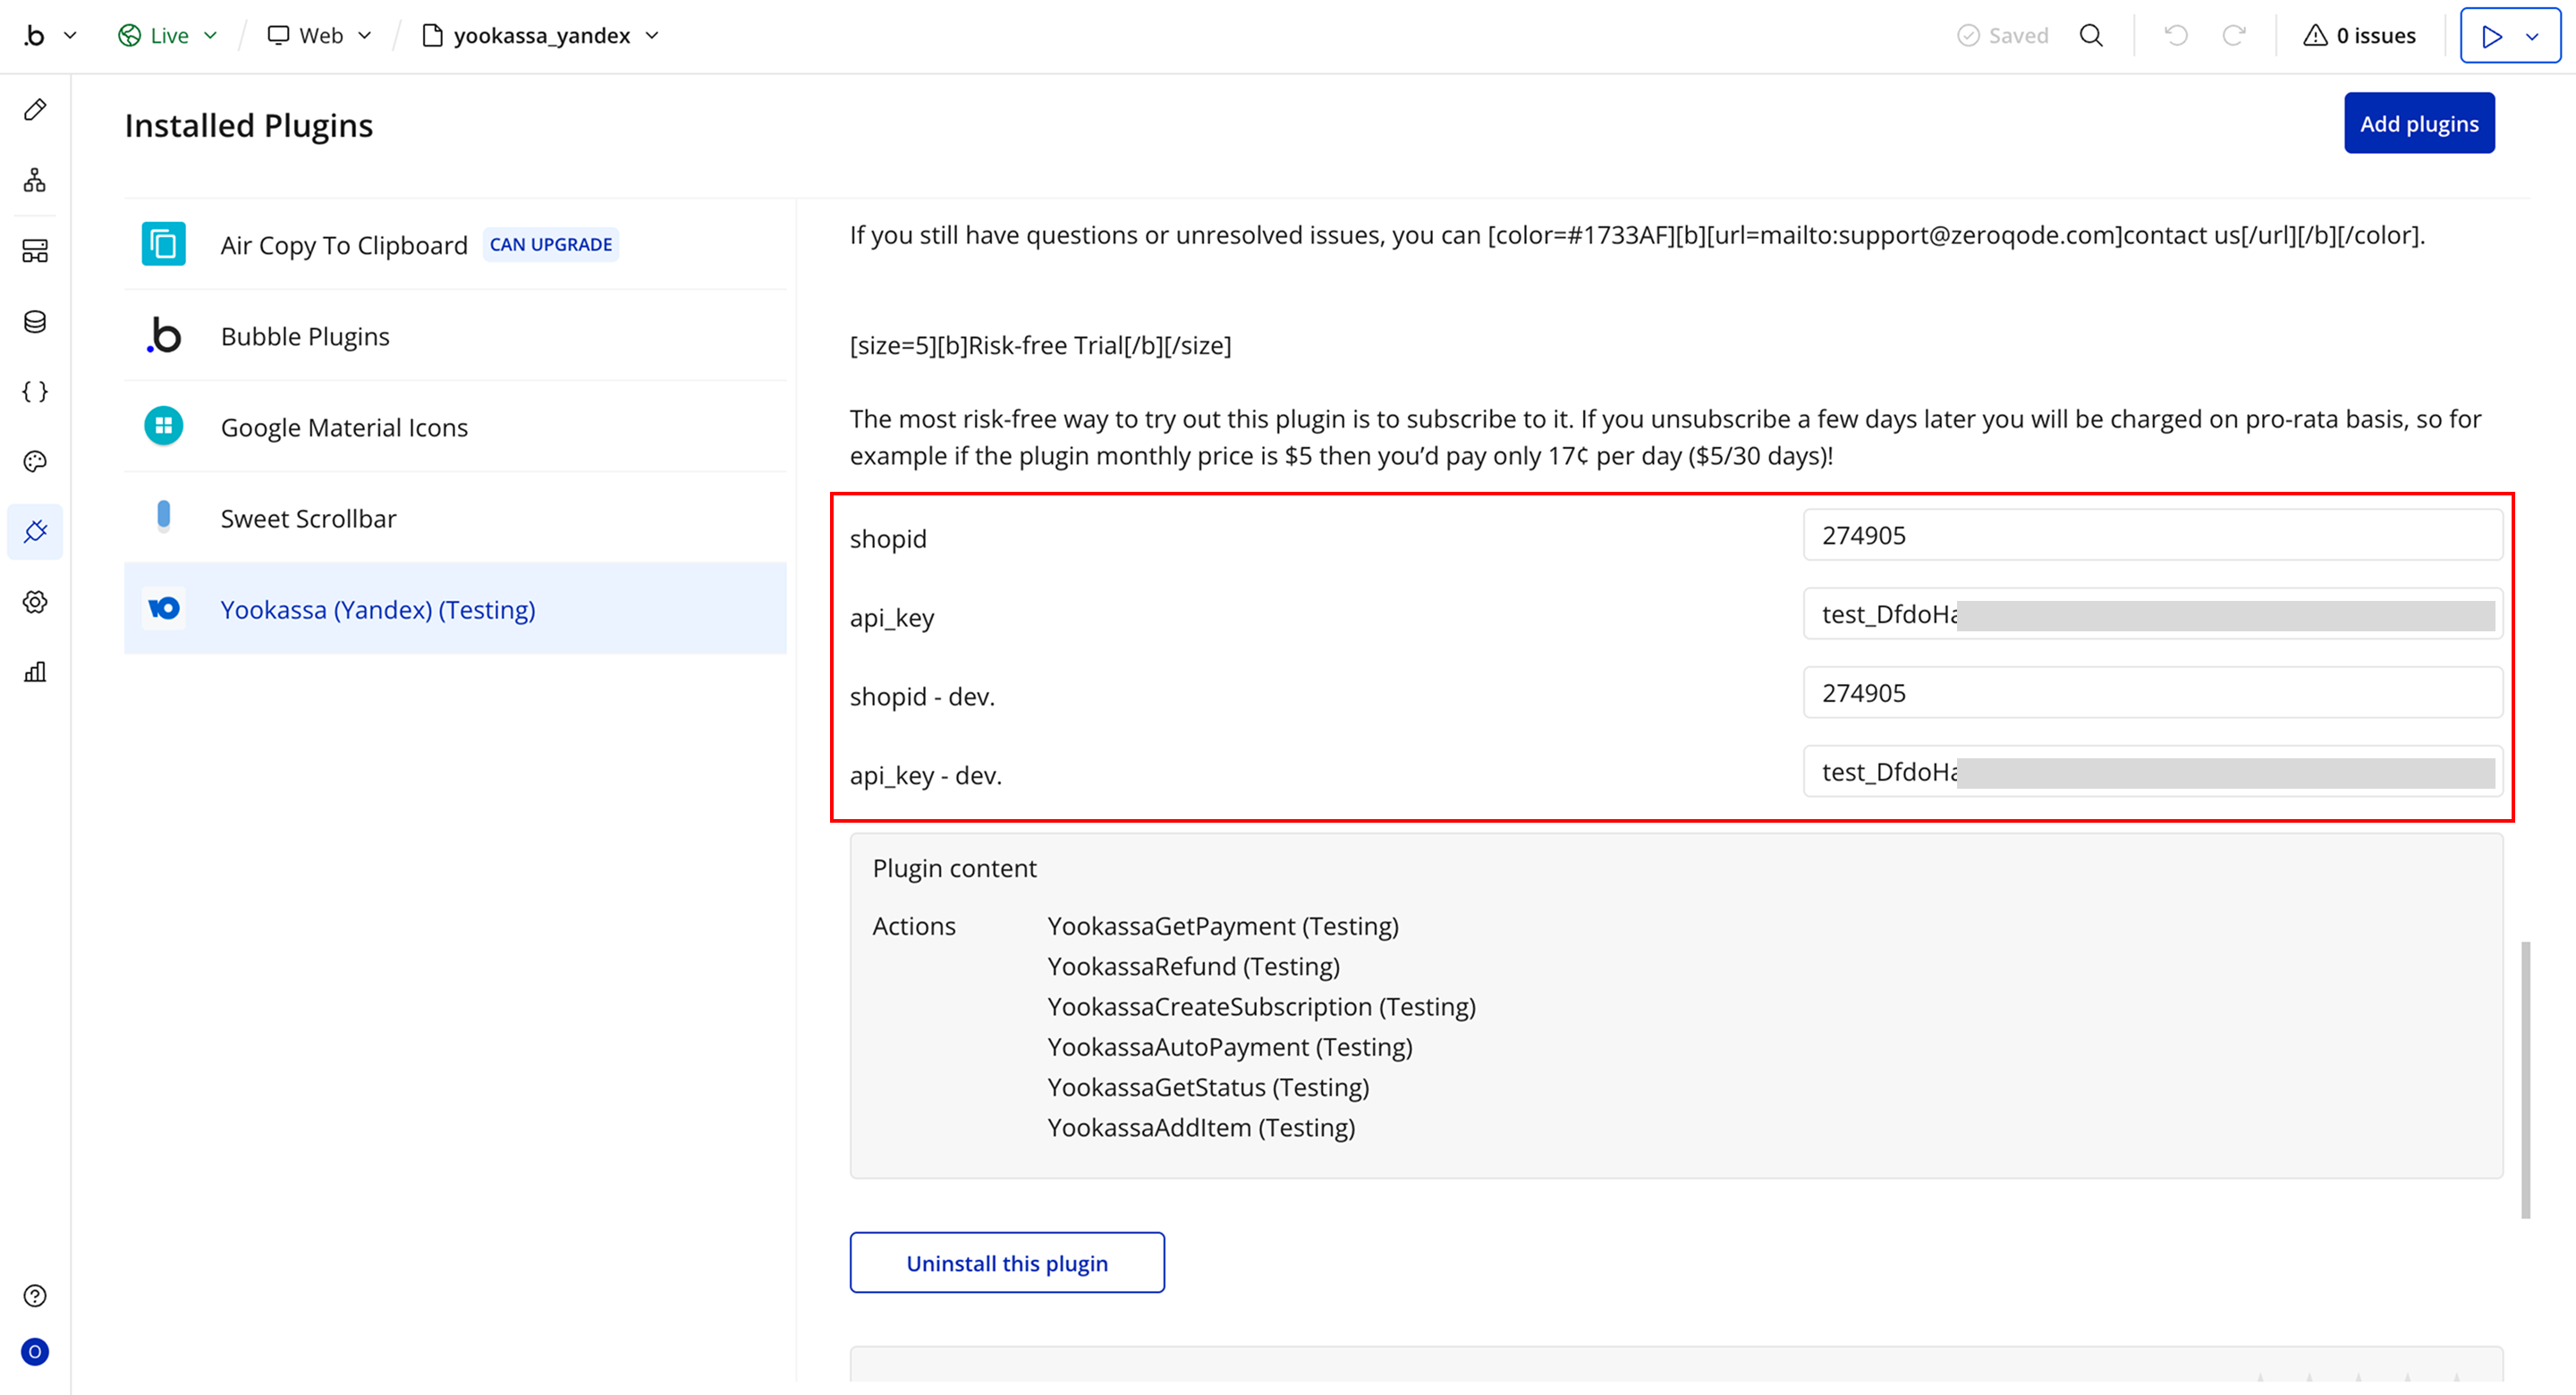Select Air Copy To Clipboard plugin
2576x1395 pixels.
coord(344,245)
